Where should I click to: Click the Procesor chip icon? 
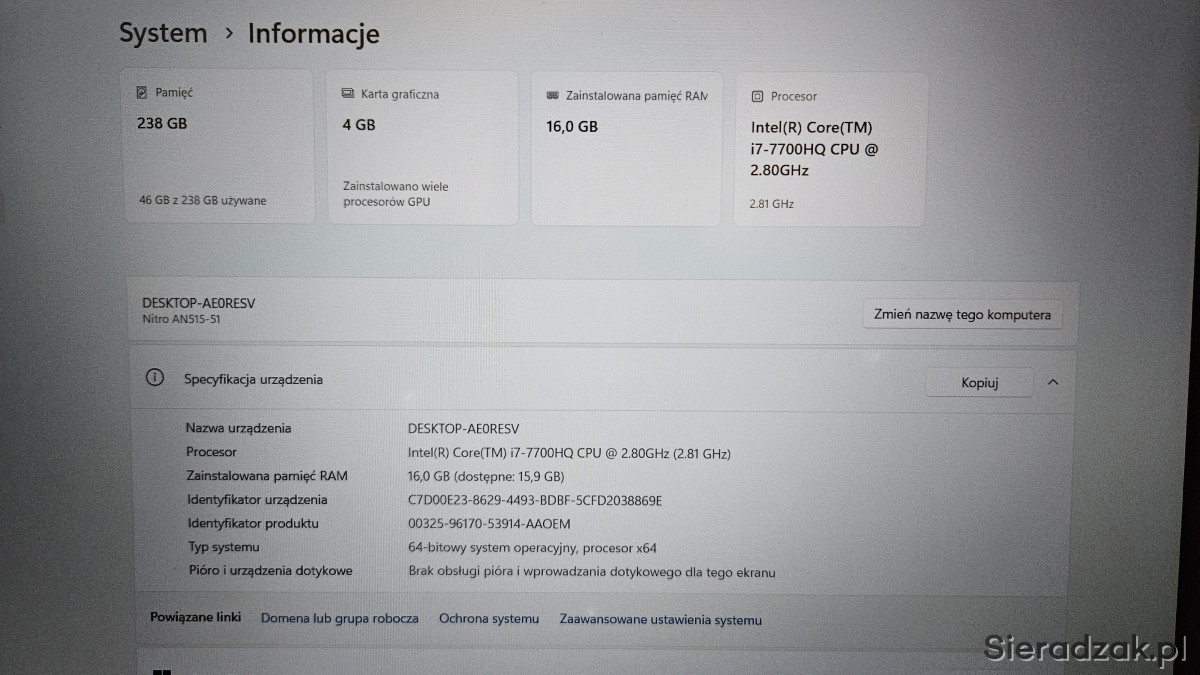pyautogui.click(x=757, y=97)
